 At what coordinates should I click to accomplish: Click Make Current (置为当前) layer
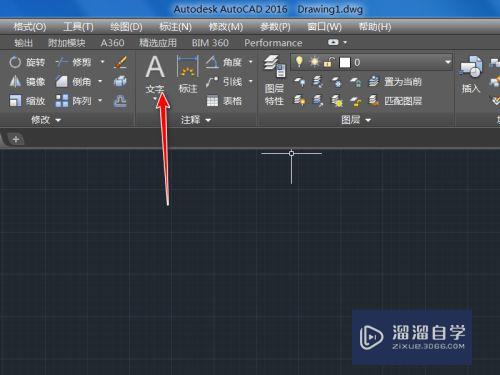point(395,82)
